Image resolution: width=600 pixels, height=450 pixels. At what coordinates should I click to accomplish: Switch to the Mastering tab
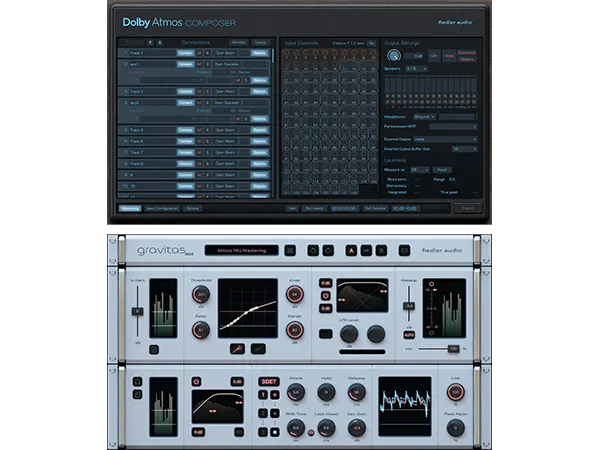tap(130, 209)
